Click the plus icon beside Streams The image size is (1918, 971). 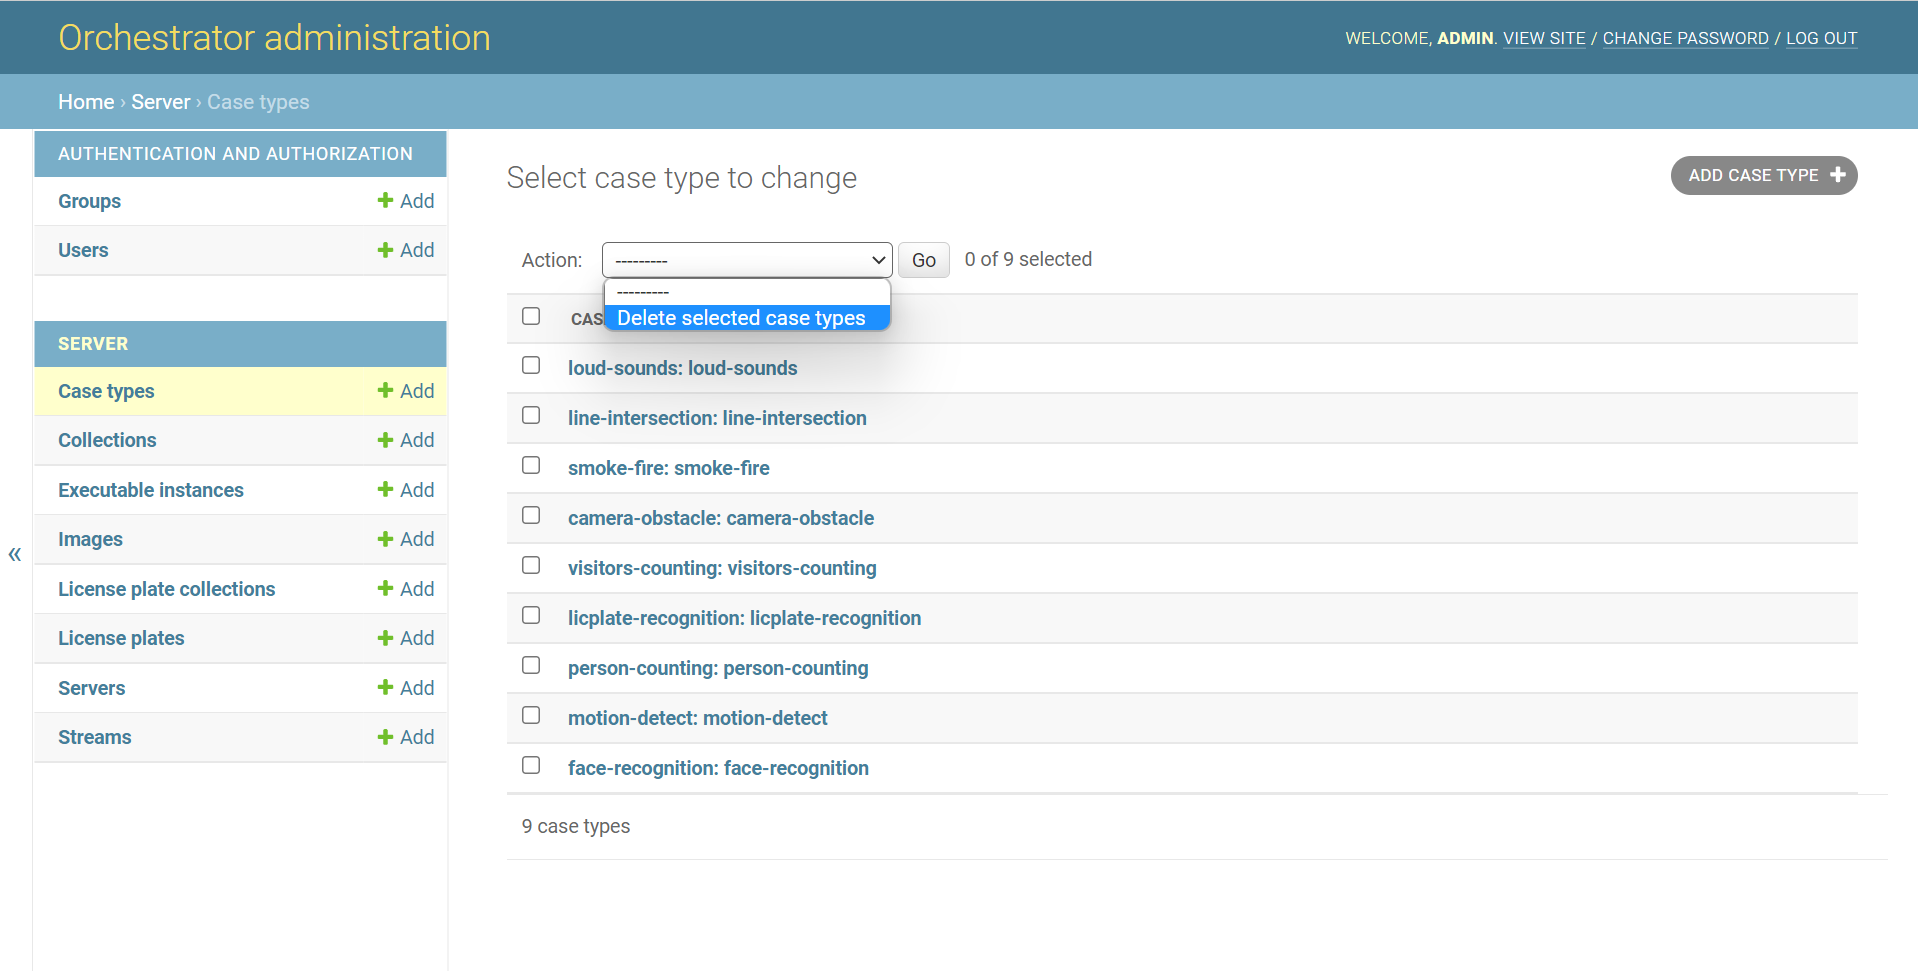coord(385,737)
